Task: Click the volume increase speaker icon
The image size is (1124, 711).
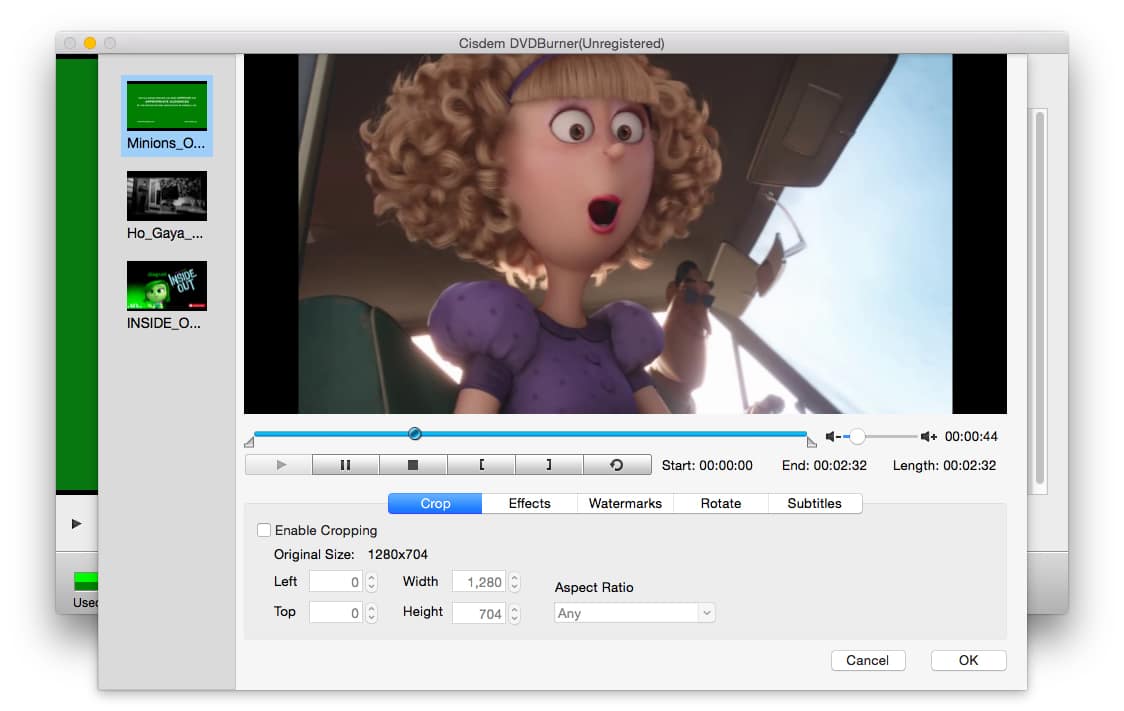Action: point(929,437)
